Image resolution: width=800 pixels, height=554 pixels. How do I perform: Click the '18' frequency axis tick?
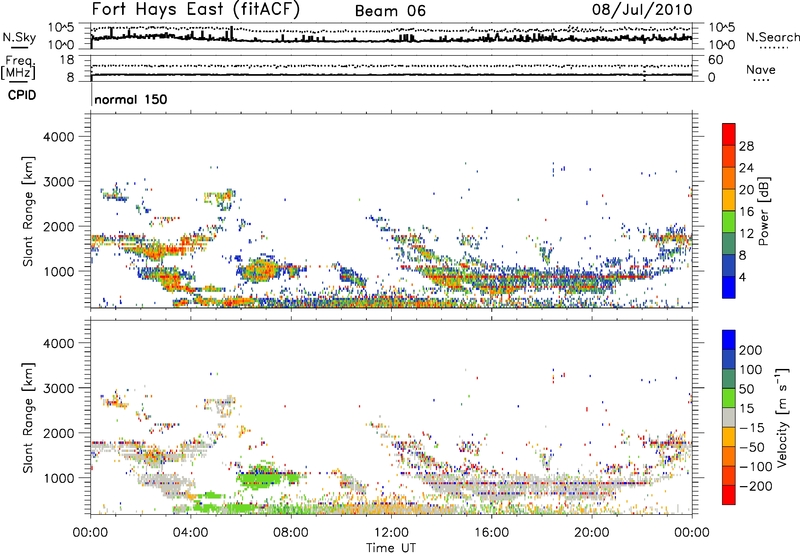(x=67, y=60)
